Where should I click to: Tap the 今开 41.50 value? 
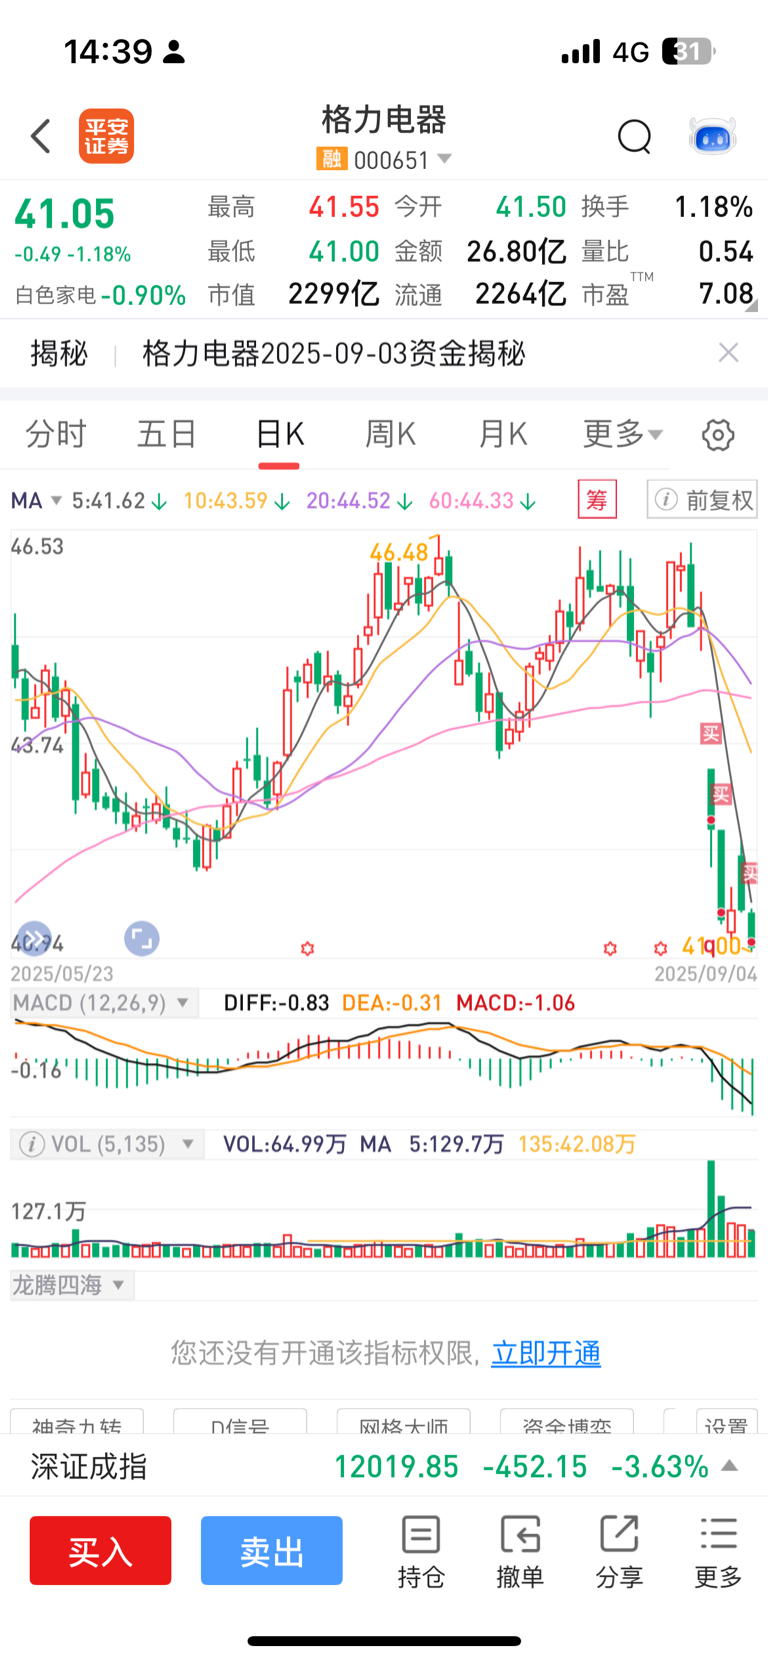[531, 207]
